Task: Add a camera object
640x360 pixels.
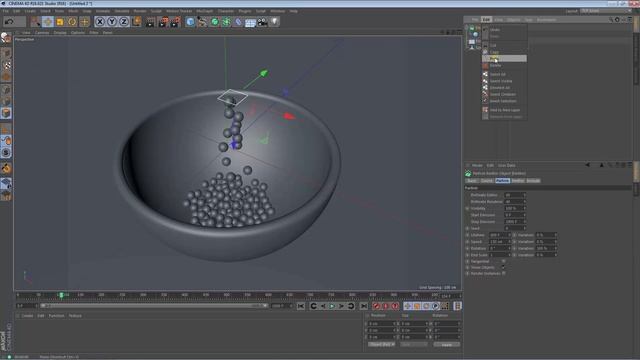Action: pos(262,21)
